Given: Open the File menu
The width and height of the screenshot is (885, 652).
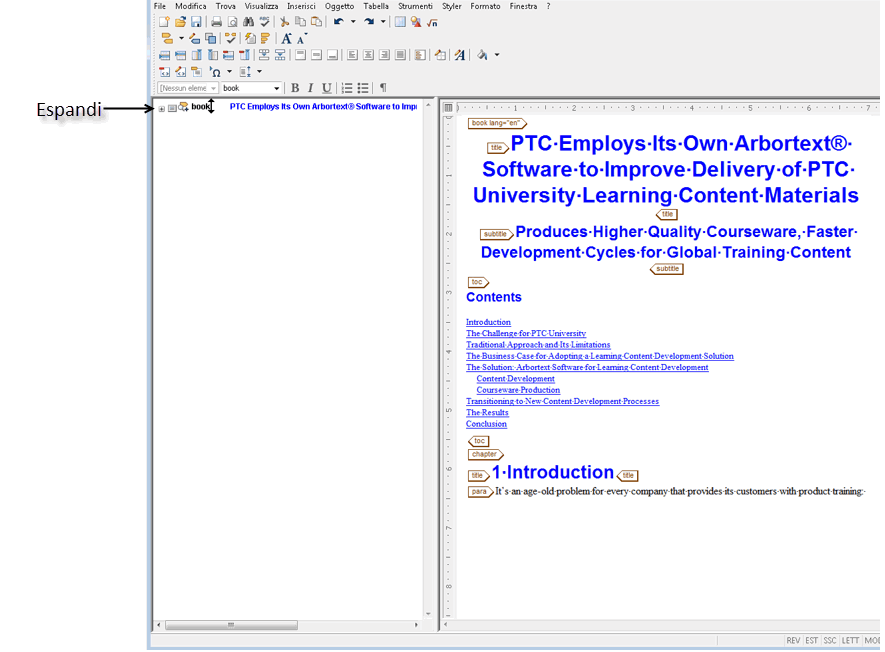Looking at the screenshot, I should point(160,6).
